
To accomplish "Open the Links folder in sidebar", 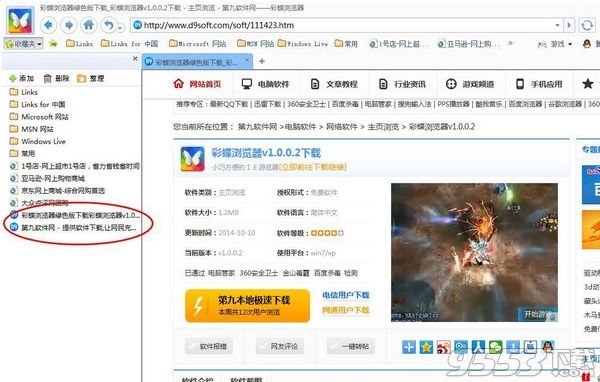I will click(x=24, y=92).
